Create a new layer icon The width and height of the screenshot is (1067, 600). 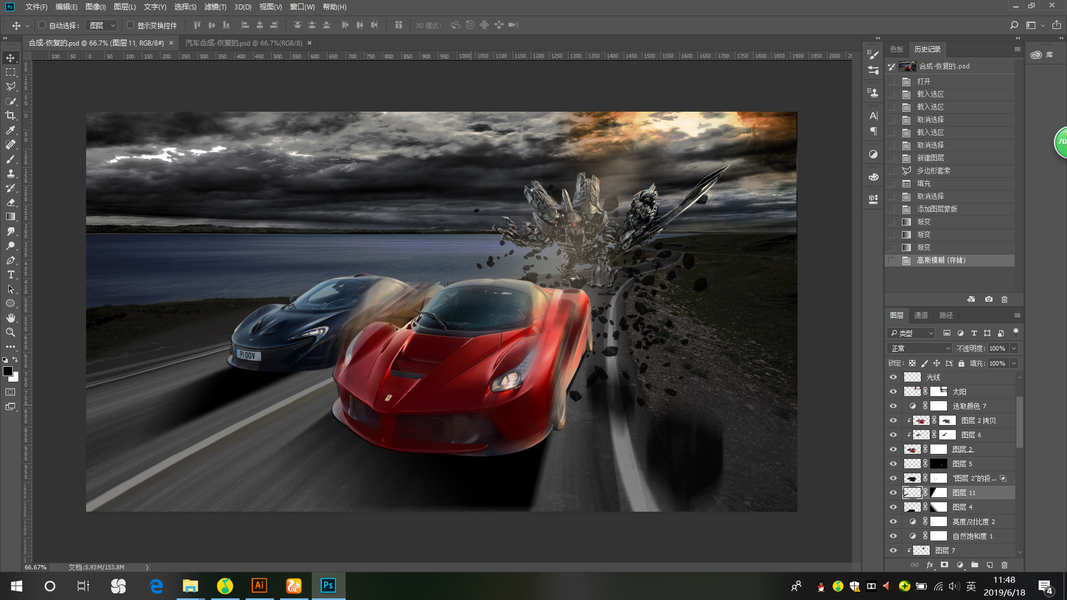click(989, 565)
